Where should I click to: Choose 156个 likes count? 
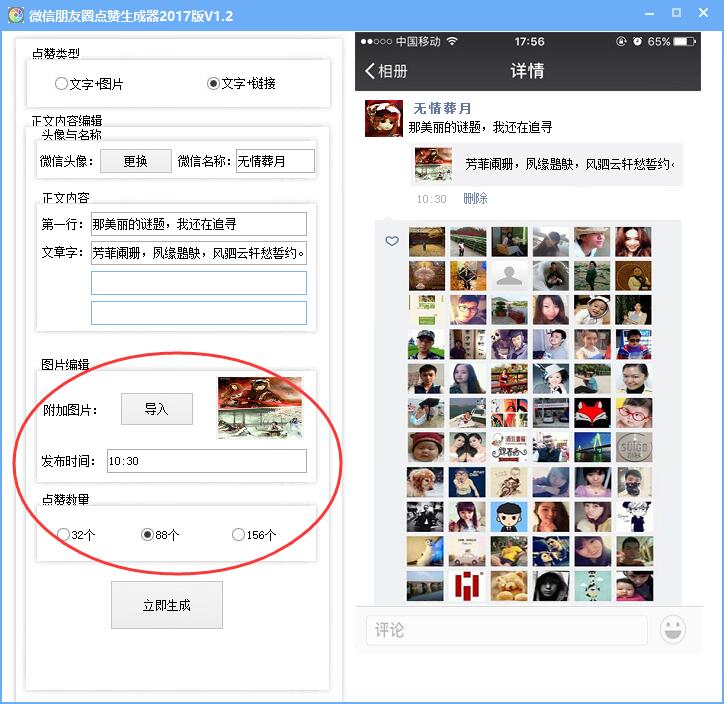(x=238, y=535)
